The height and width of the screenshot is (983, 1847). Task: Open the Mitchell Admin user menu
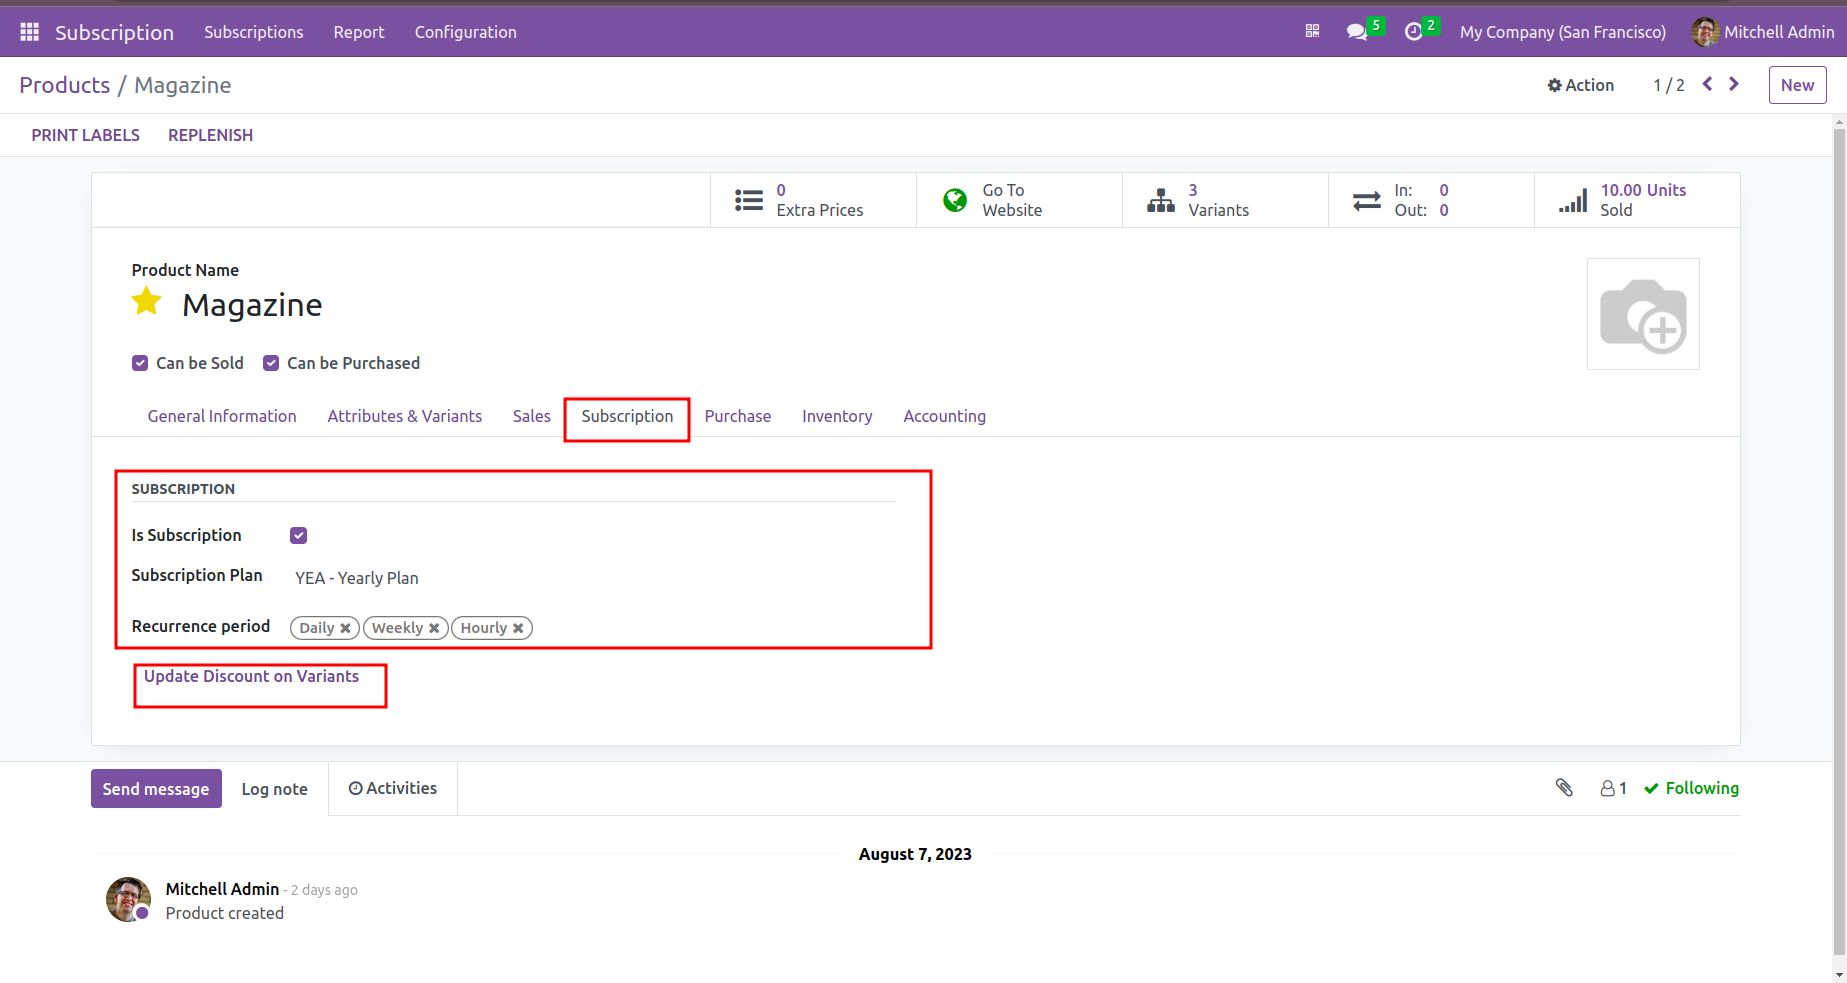[x=1763, y=32]
